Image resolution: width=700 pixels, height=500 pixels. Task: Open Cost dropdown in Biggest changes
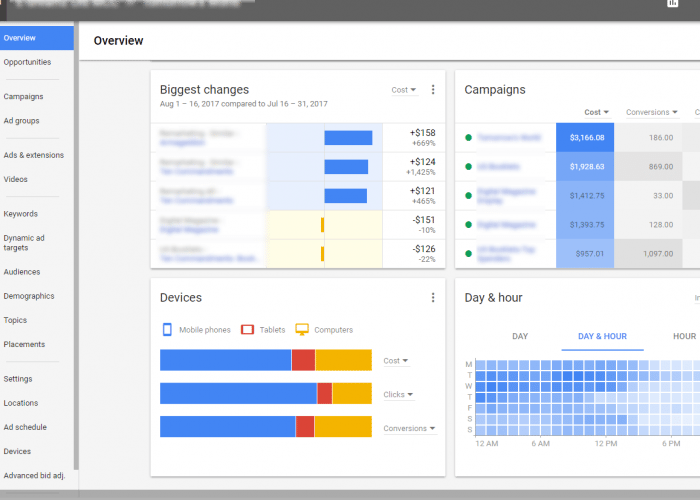tap(404, 90)
